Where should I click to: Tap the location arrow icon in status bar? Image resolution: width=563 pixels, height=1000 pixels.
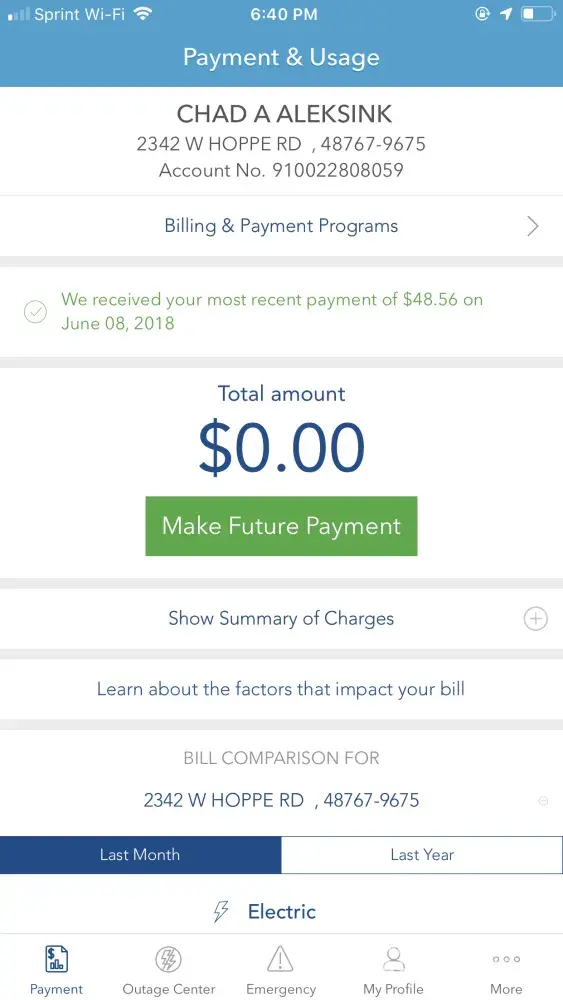(x=506, y=14)
